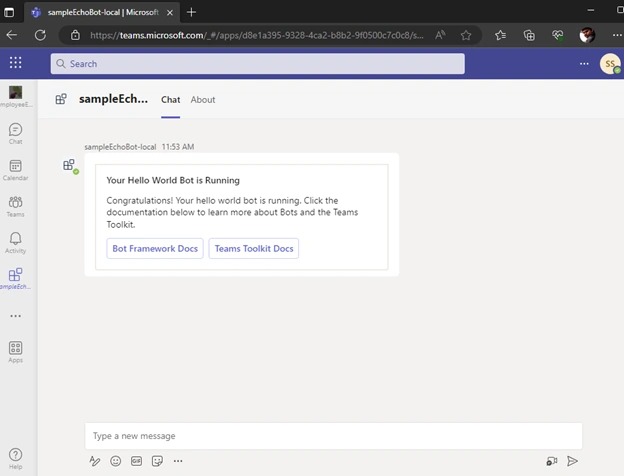Go back with the browser back arrow
The image size is (624, 476).
click(x=12, y=35)
